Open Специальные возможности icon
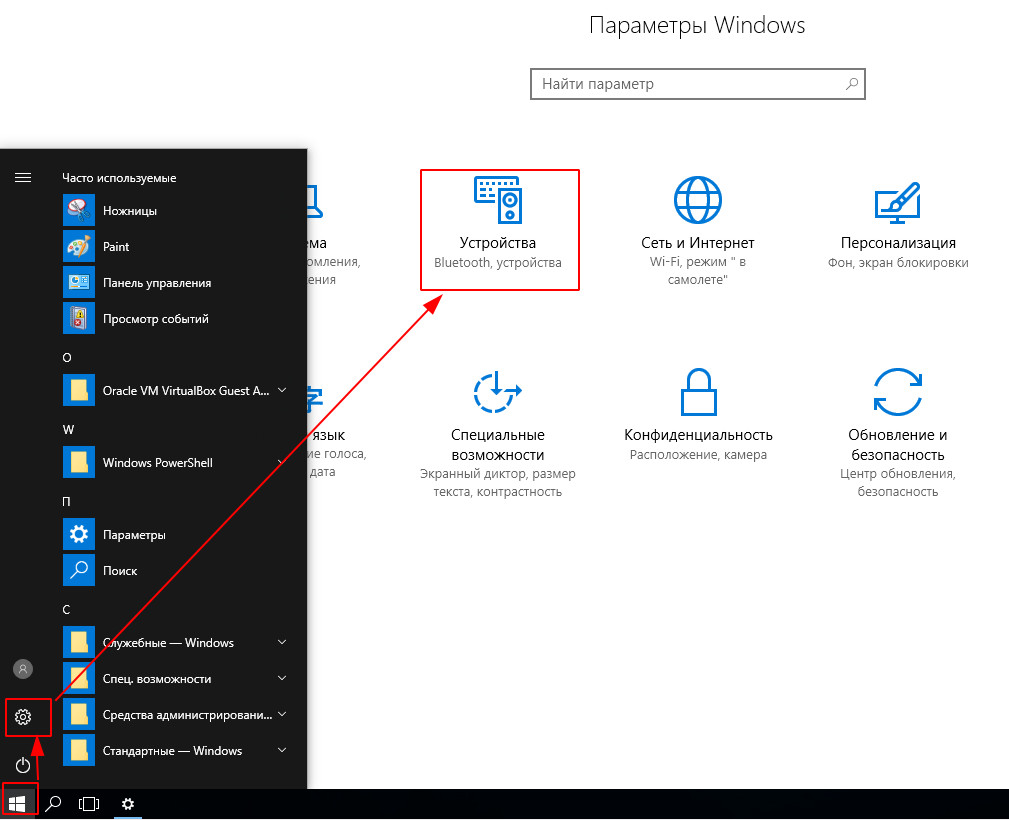Viewport: 1009px width, 820px height. [x=497, y=391]
